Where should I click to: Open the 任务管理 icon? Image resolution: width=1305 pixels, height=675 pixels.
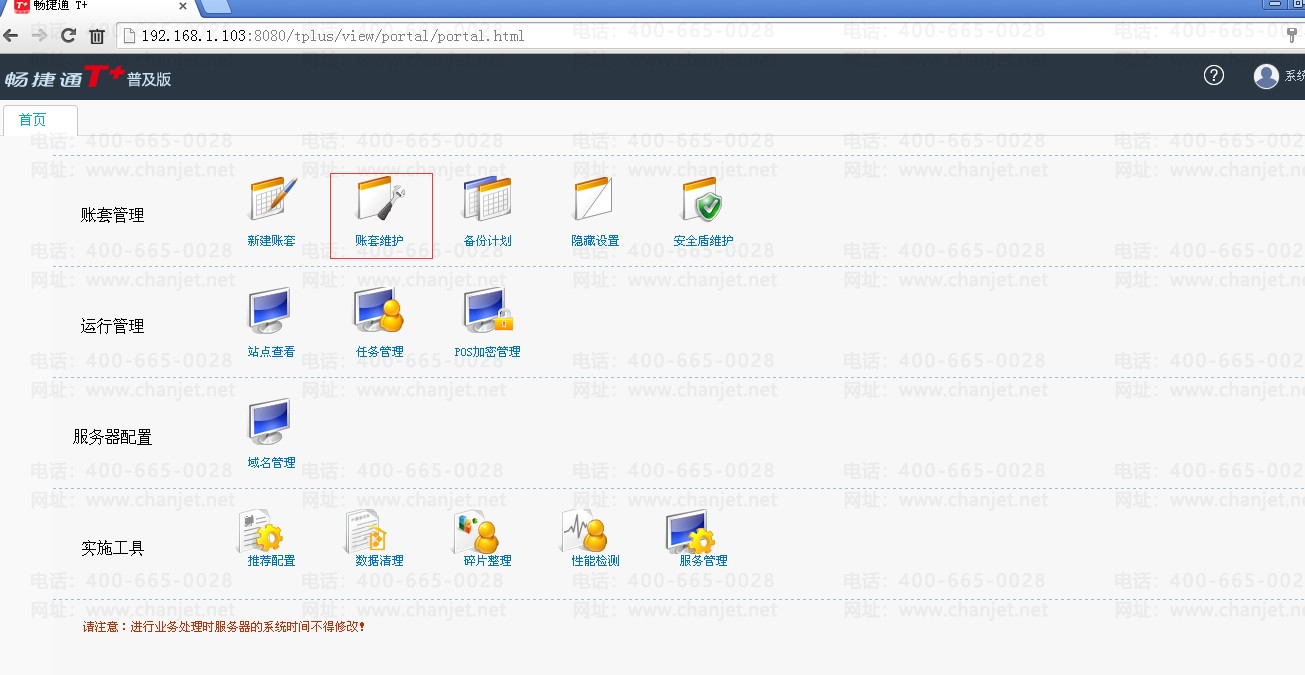click(x=379, y=310)
